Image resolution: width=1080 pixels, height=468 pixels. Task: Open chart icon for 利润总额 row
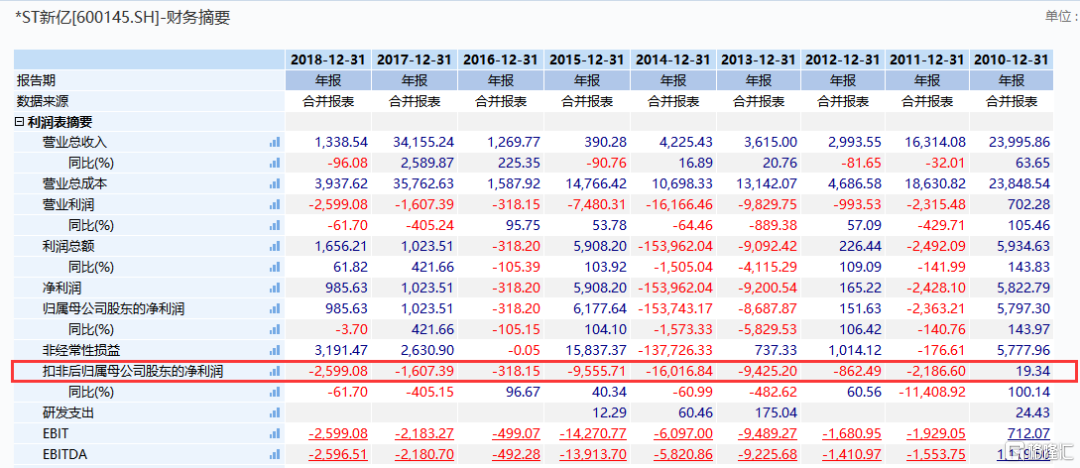pos(275,246)
